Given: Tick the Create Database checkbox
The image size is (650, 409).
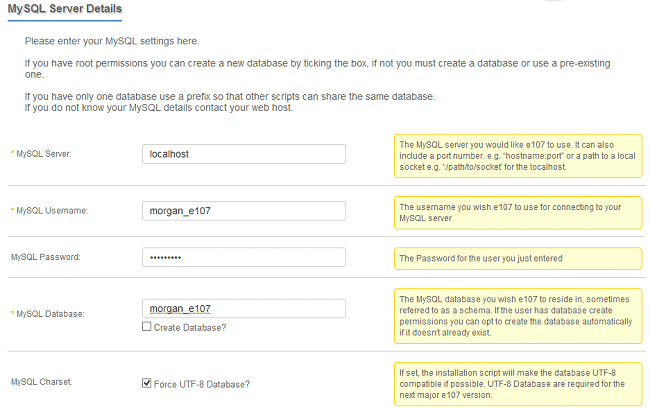Looking at the screenshot, I should point(147,327).
